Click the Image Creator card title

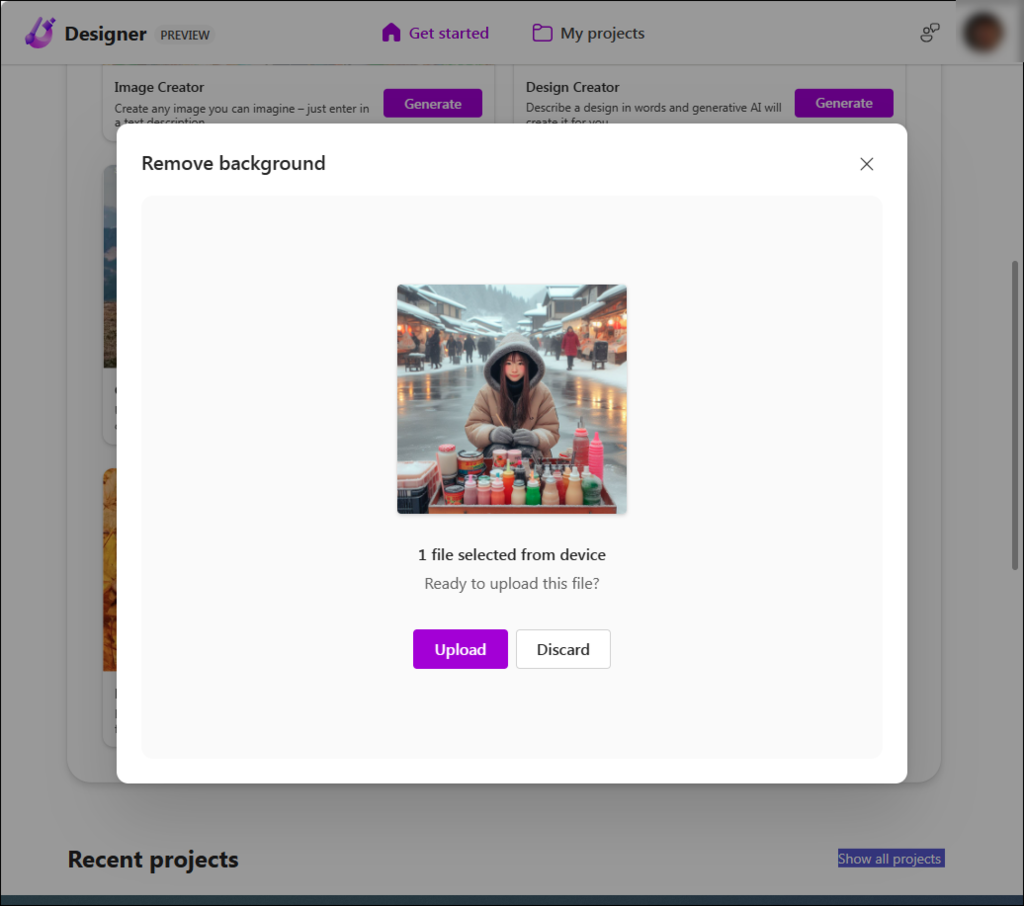pyautogui.click(x=159, y=87)
